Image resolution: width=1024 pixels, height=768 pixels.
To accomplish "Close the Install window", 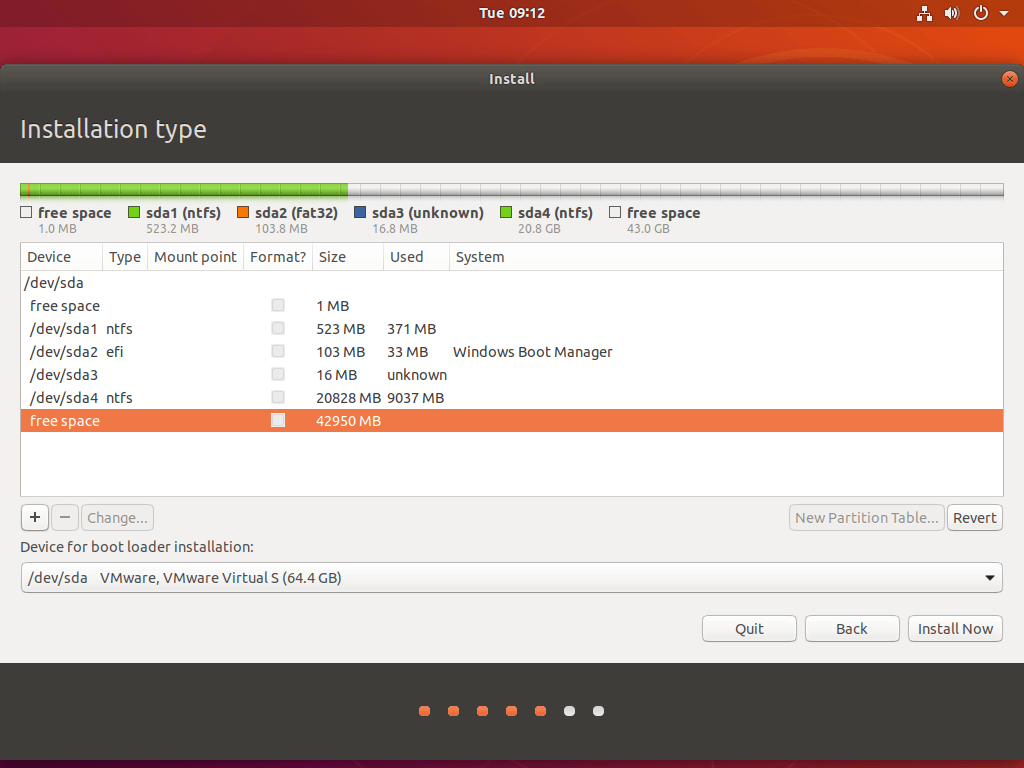I will pyautogui.click(x=1010, y=79).
